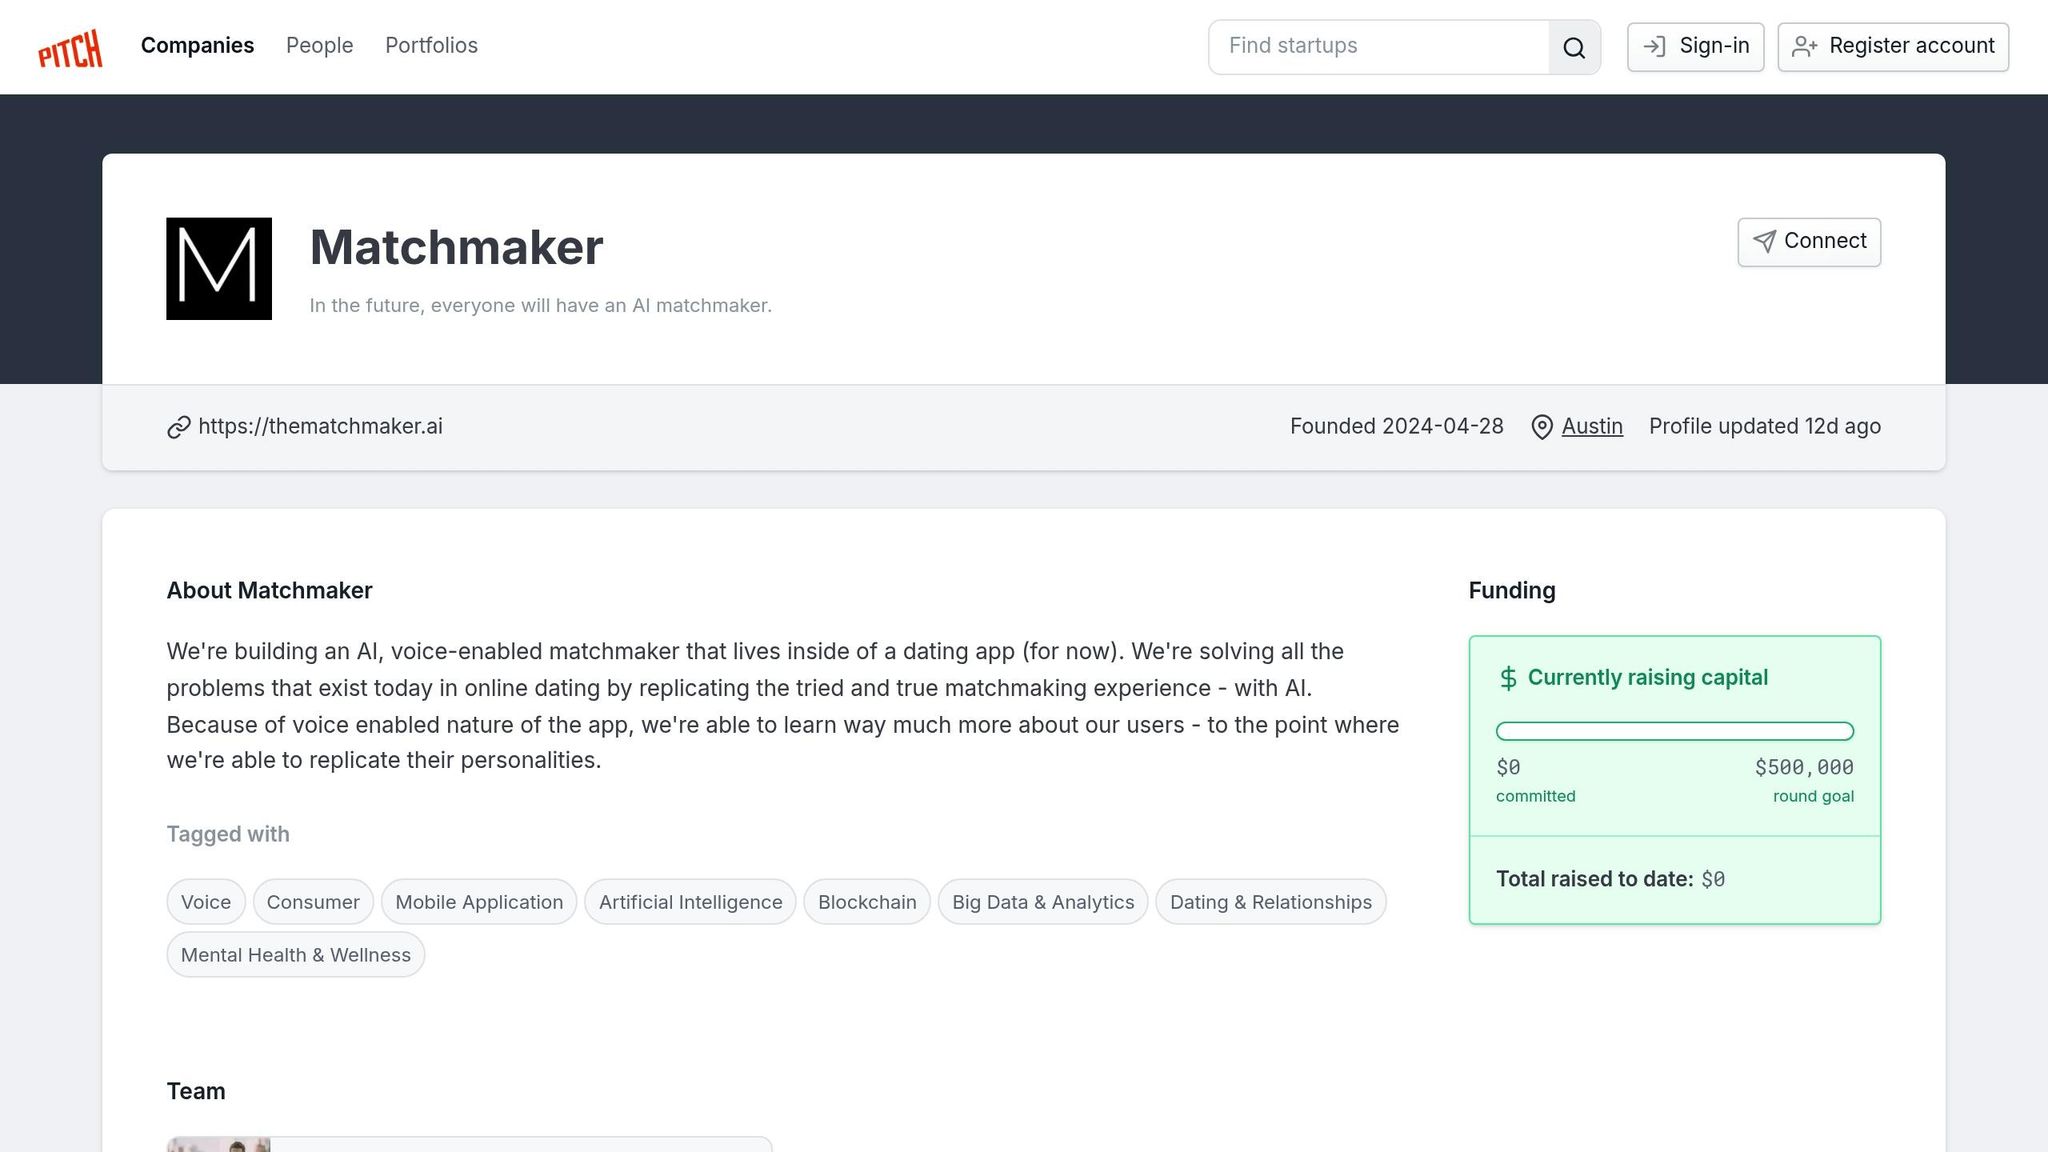Select the Artificial Intelligence tag
The image size is (2048, 1152).
(690, 902)
